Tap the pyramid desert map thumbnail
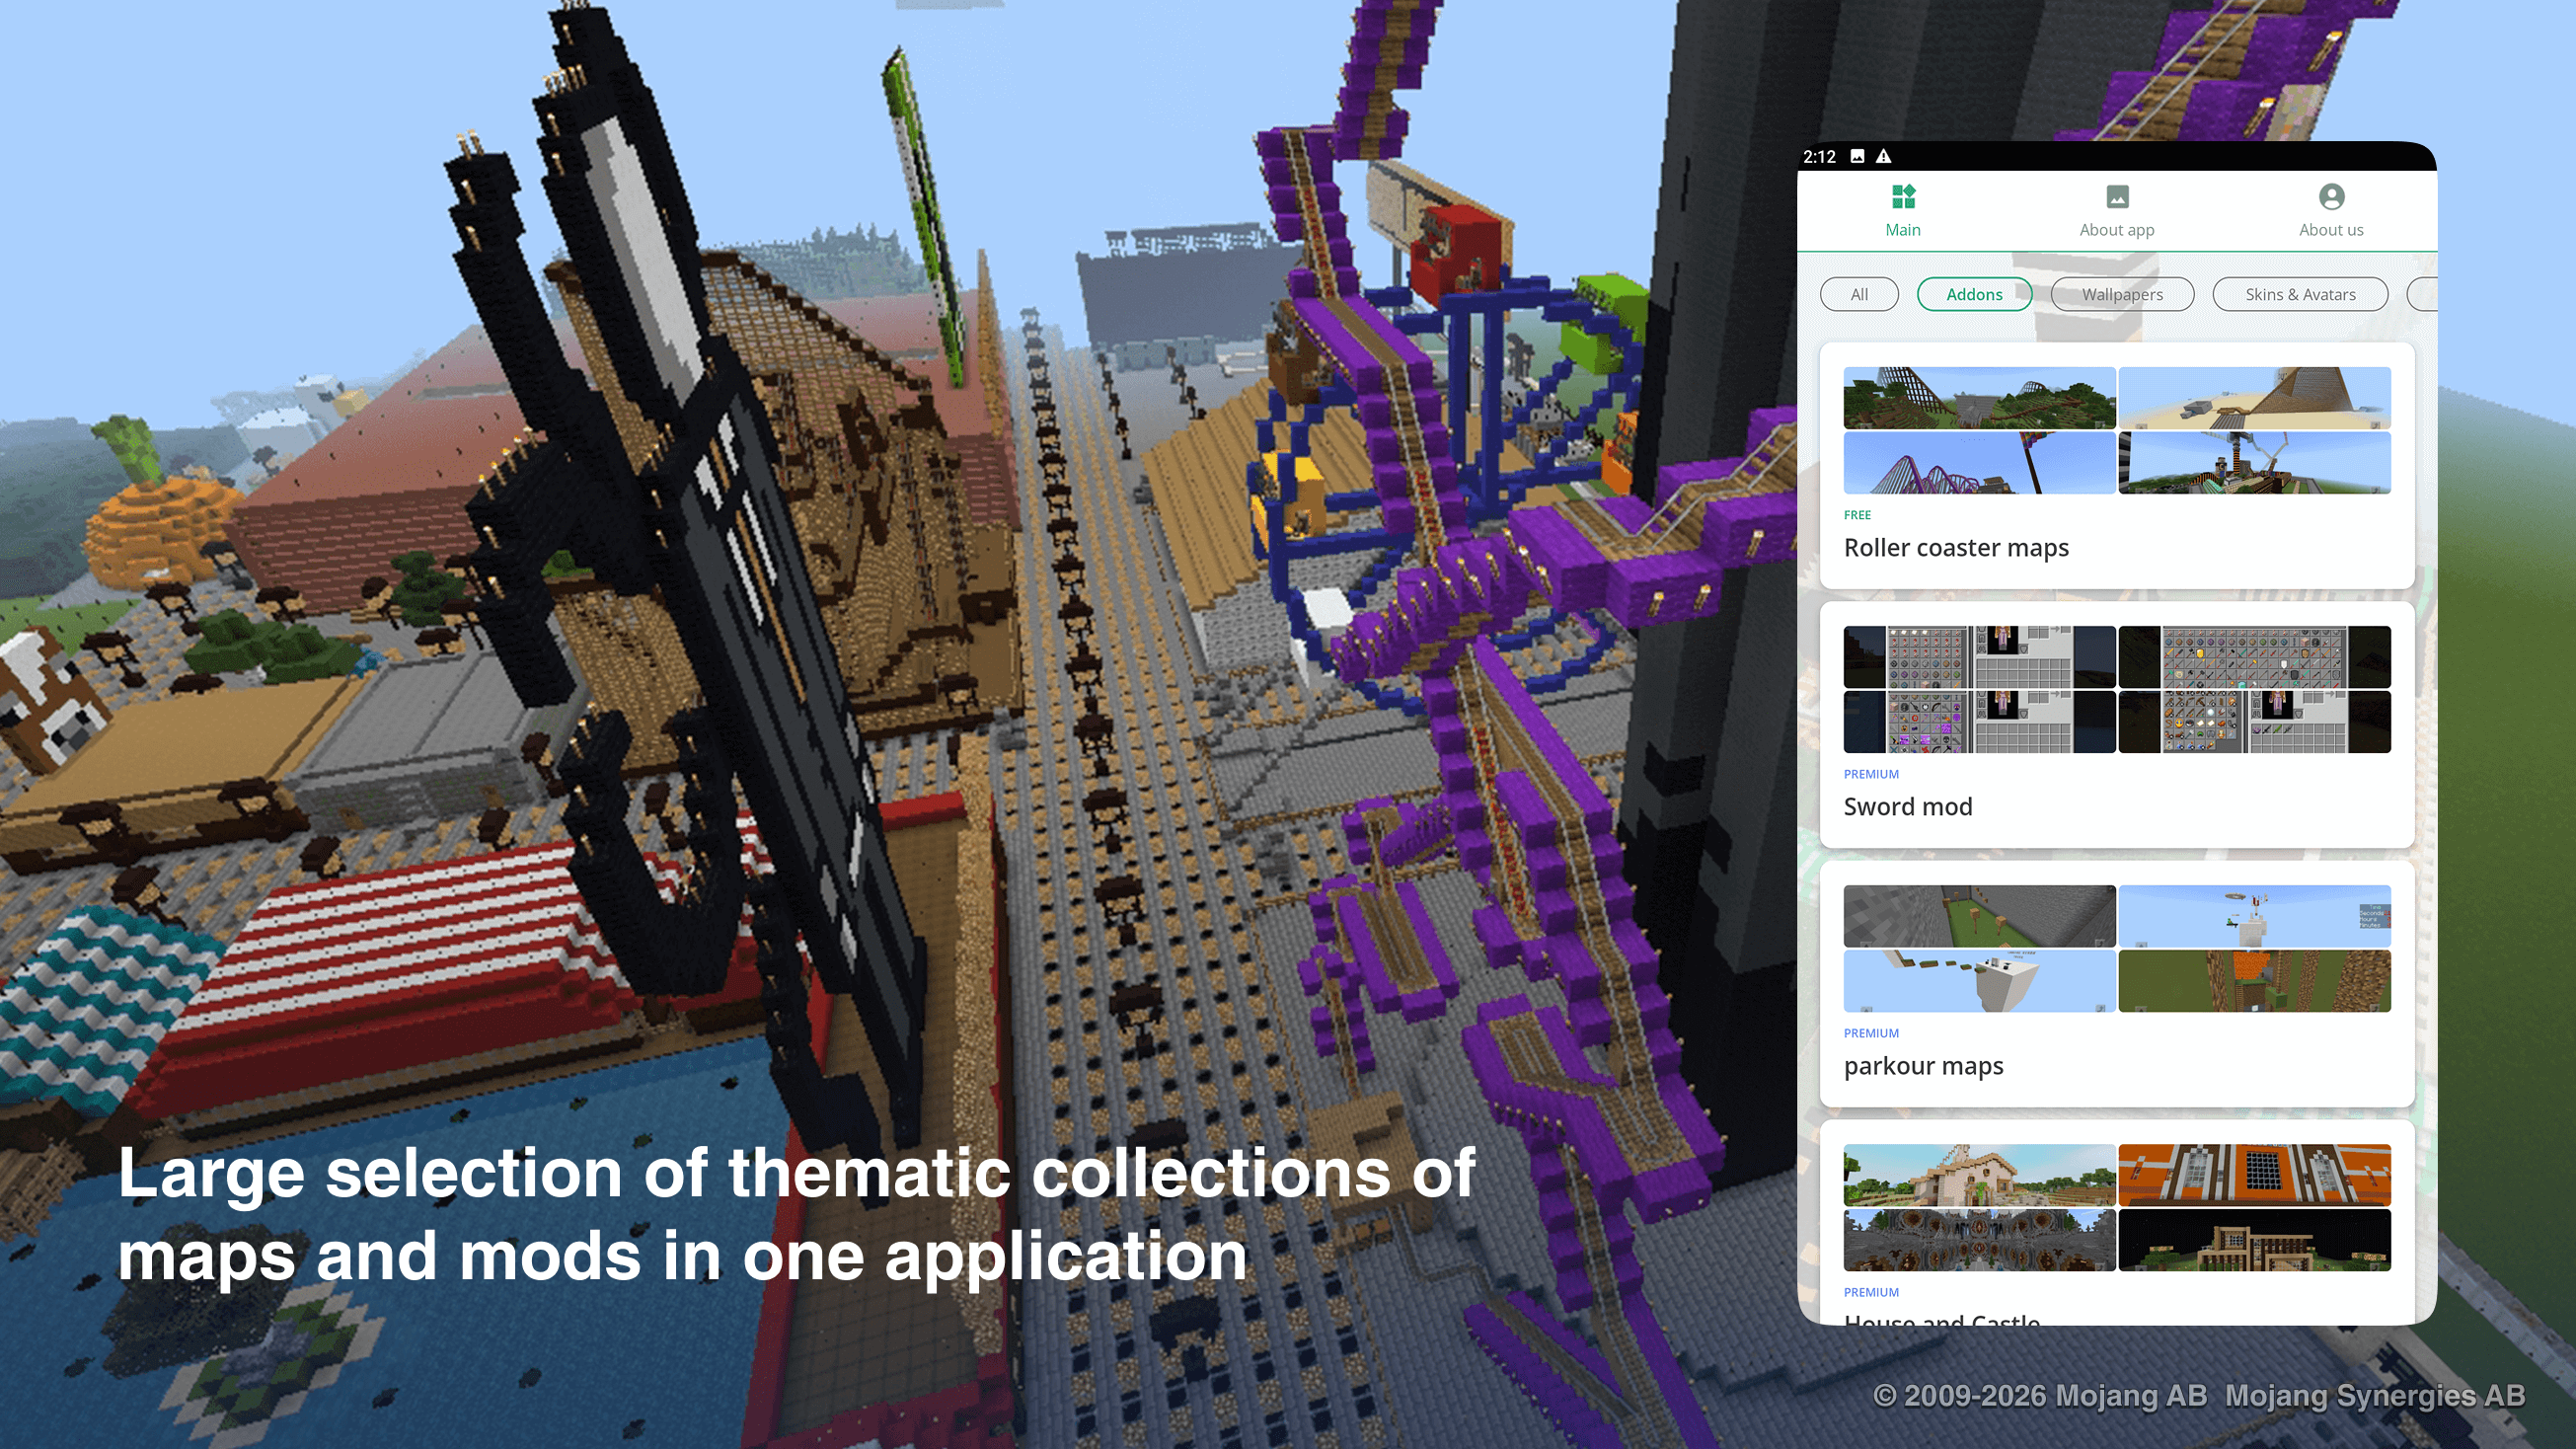Viewport: 2576px width, 1449px height. pyautogui.click(x=2254, y=398)
